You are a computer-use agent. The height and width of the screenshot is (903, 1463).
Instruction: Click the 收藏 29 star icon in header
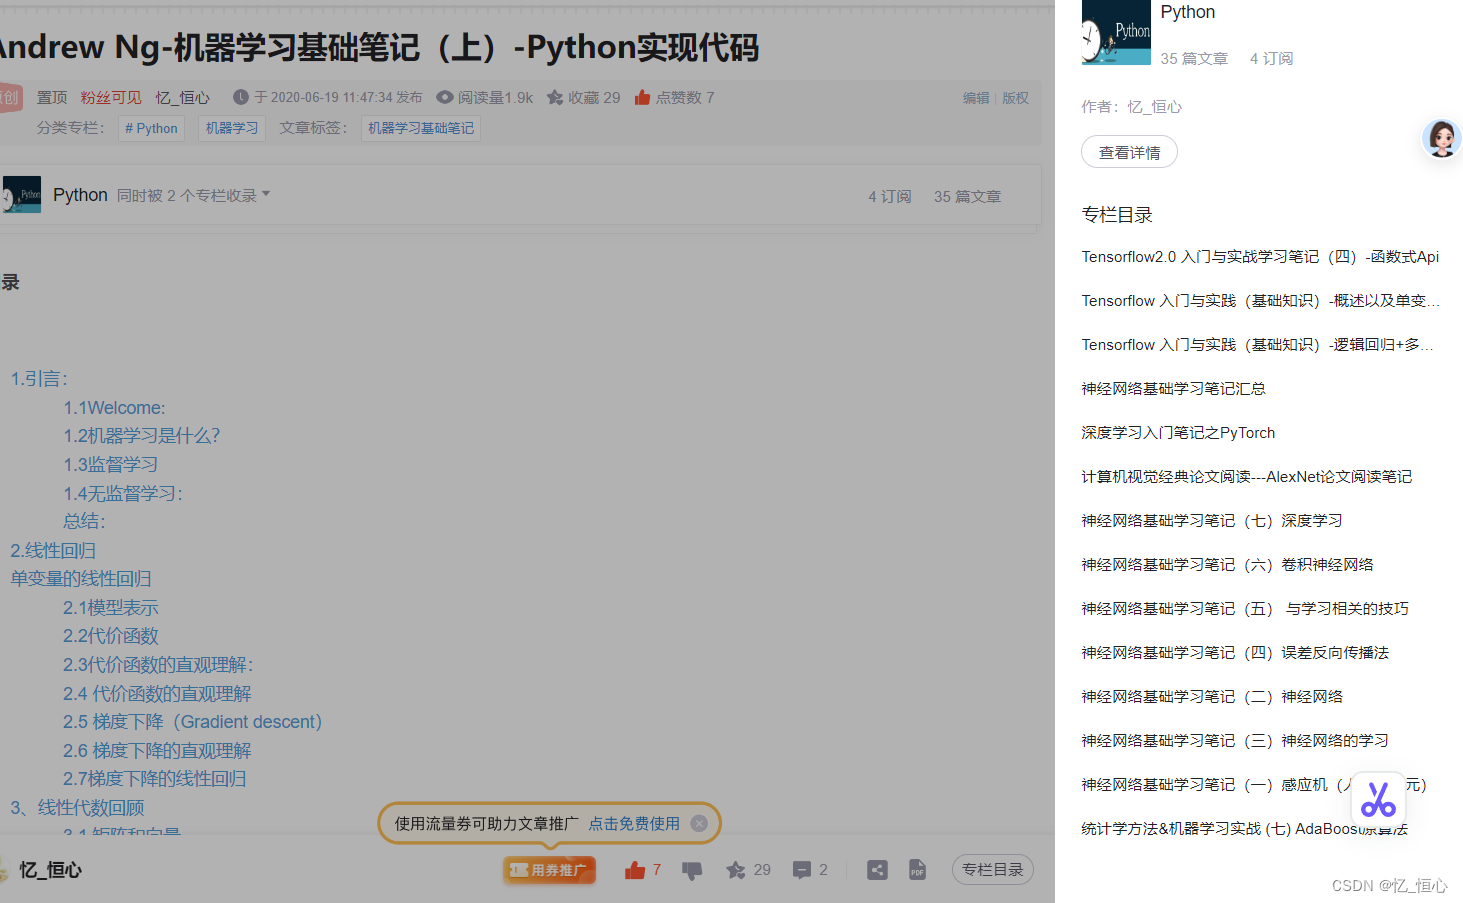point(555,97)
